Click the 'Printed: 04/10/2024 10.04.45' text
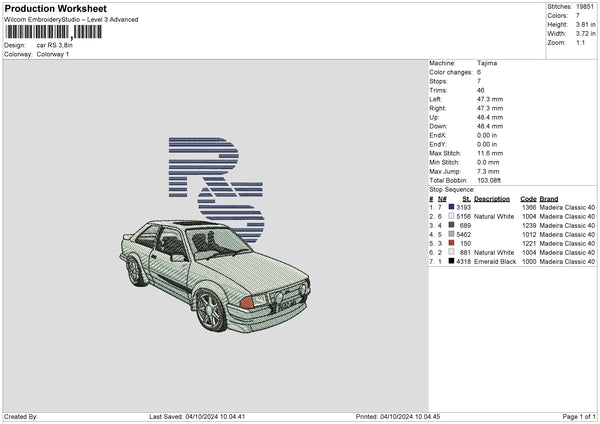This screenshot has width=600, height=424. coord(398,417)
